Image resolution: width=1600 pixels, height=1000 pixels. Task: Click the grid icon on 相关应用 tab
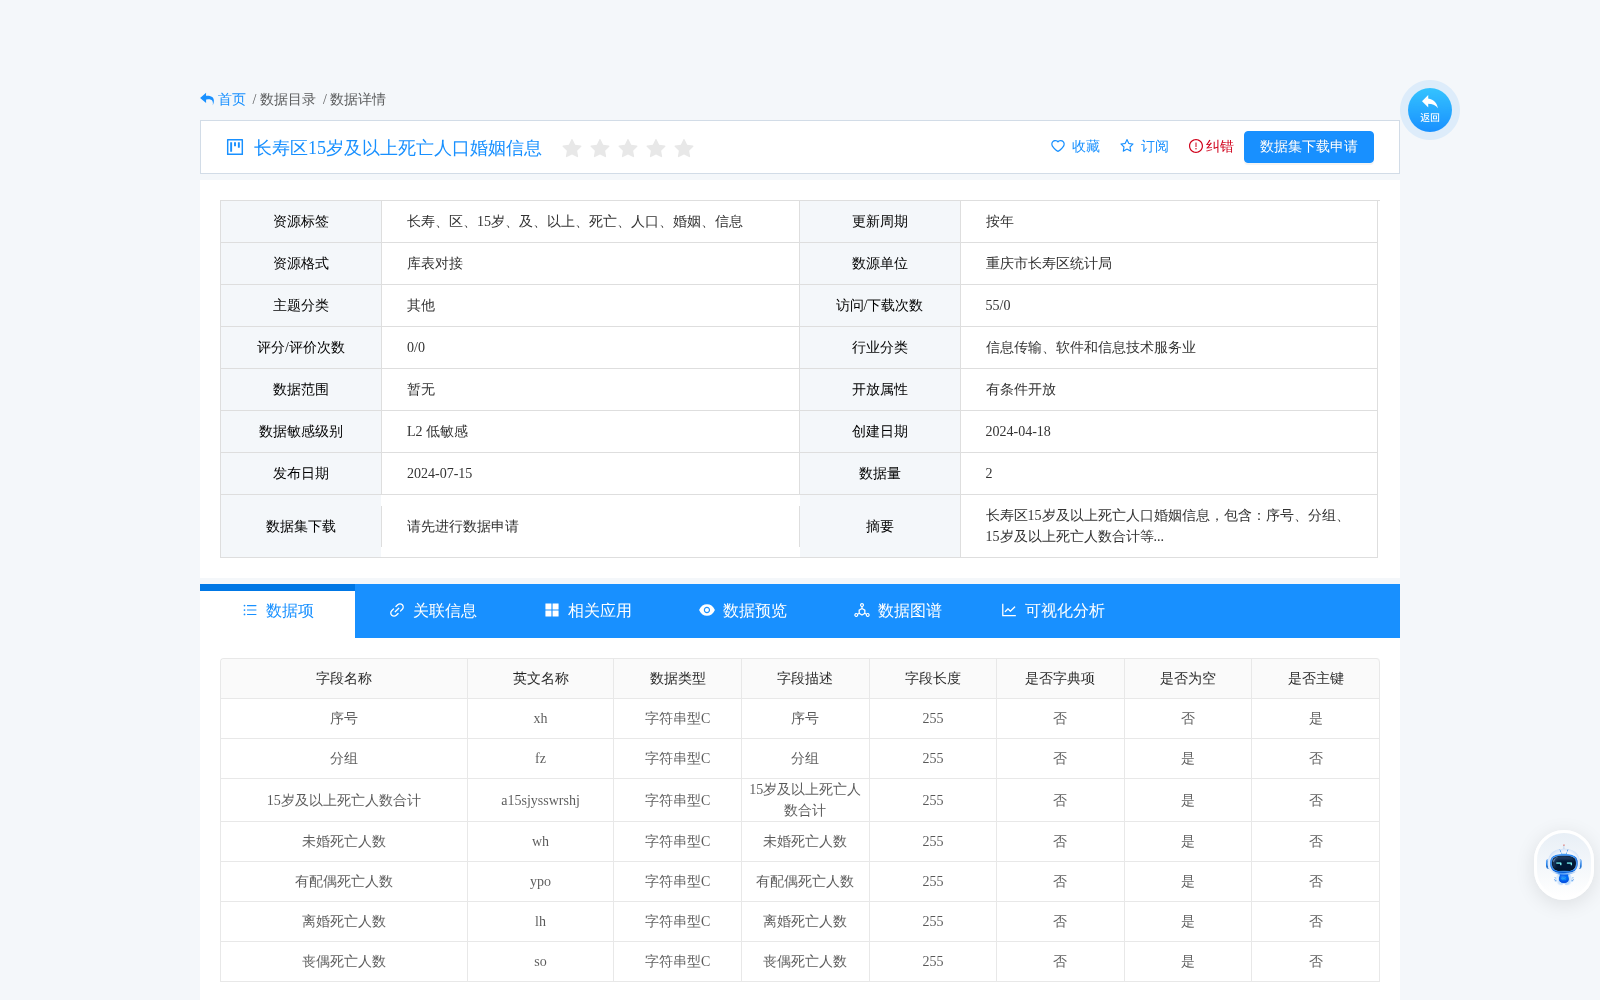click(552, 610)
